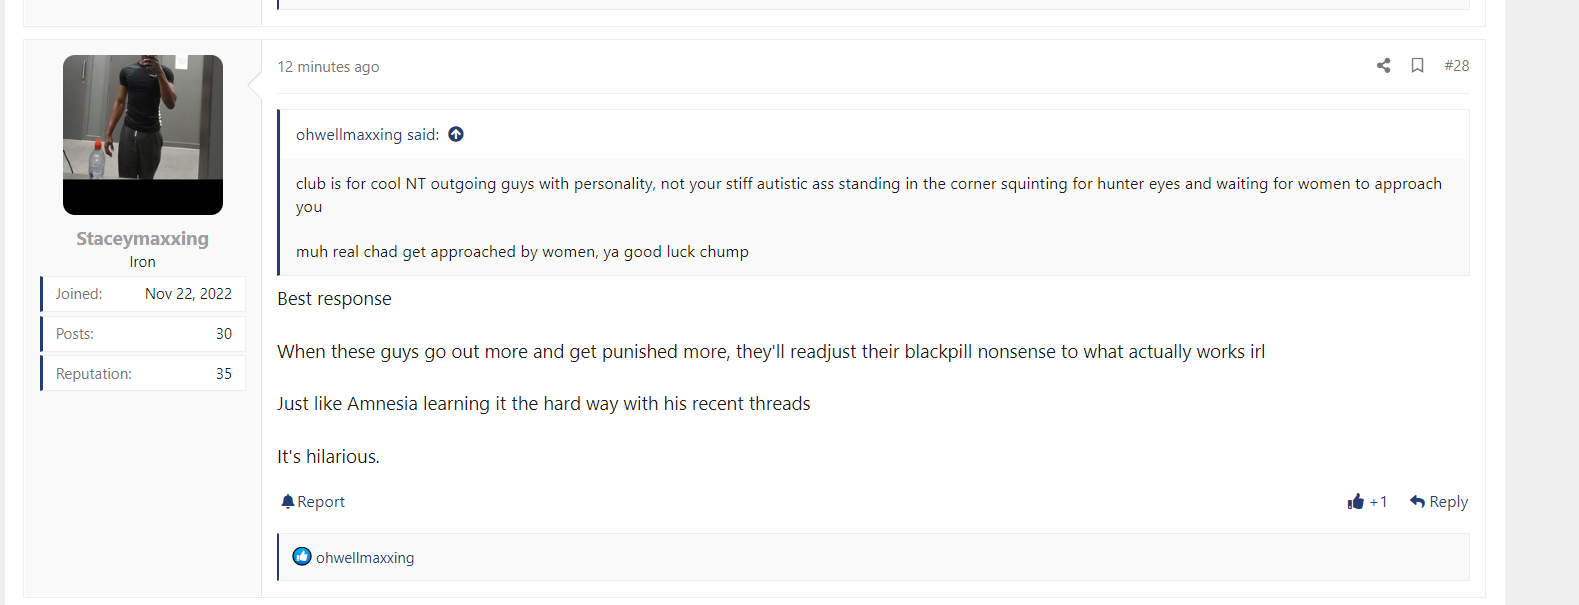Image resolution: width=1579 pixels, height=605 pixels.
Task: Open the Staceymaxxing avatar image
Action: coord(143,135)
